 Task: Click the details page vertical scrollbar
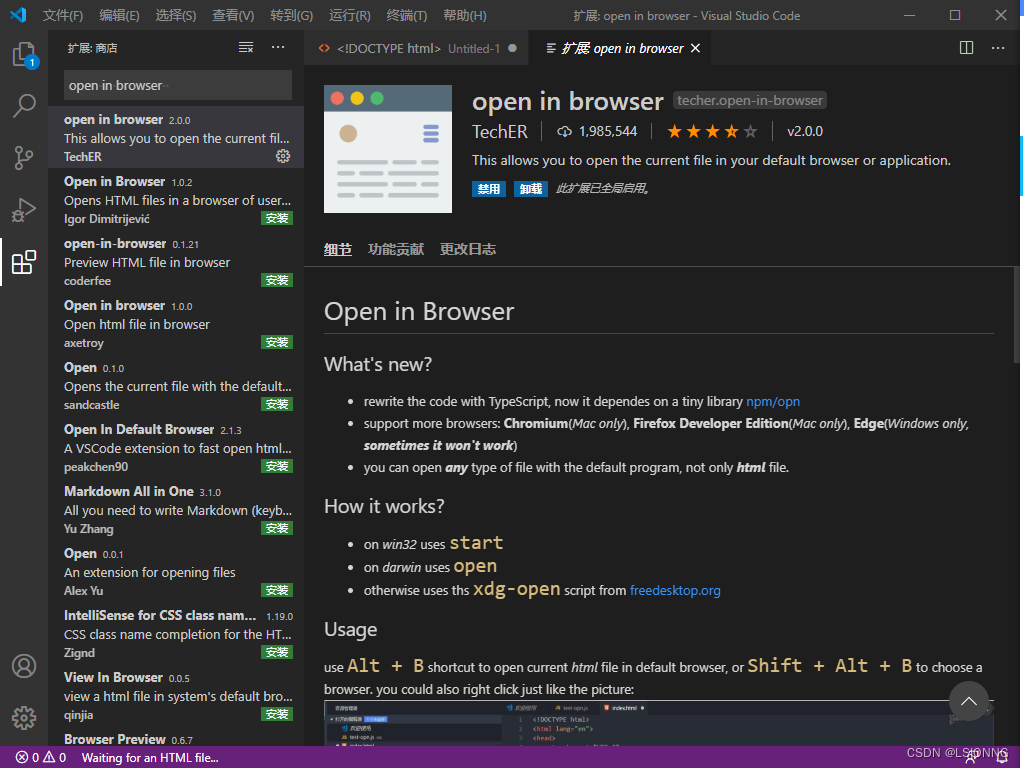[1017, 313]
